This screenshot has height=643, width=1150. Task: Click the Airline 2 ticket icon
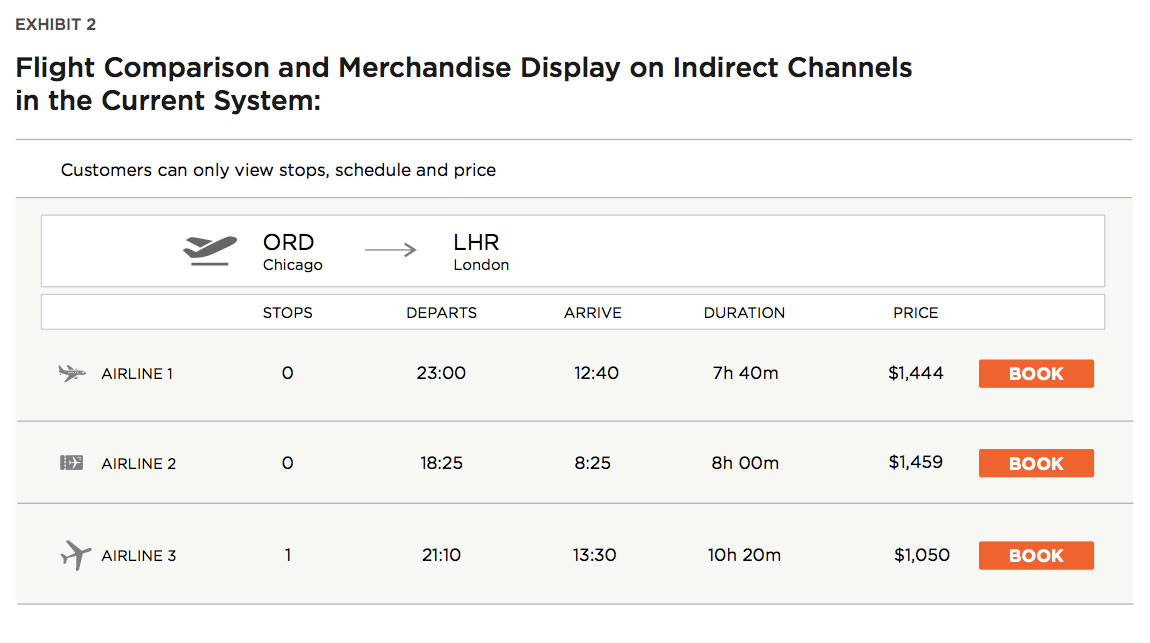point(71,463)
